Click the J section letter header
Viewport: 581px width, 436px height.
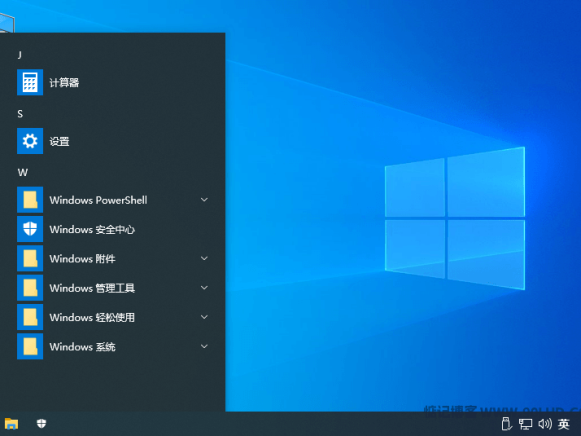(20, 55)
